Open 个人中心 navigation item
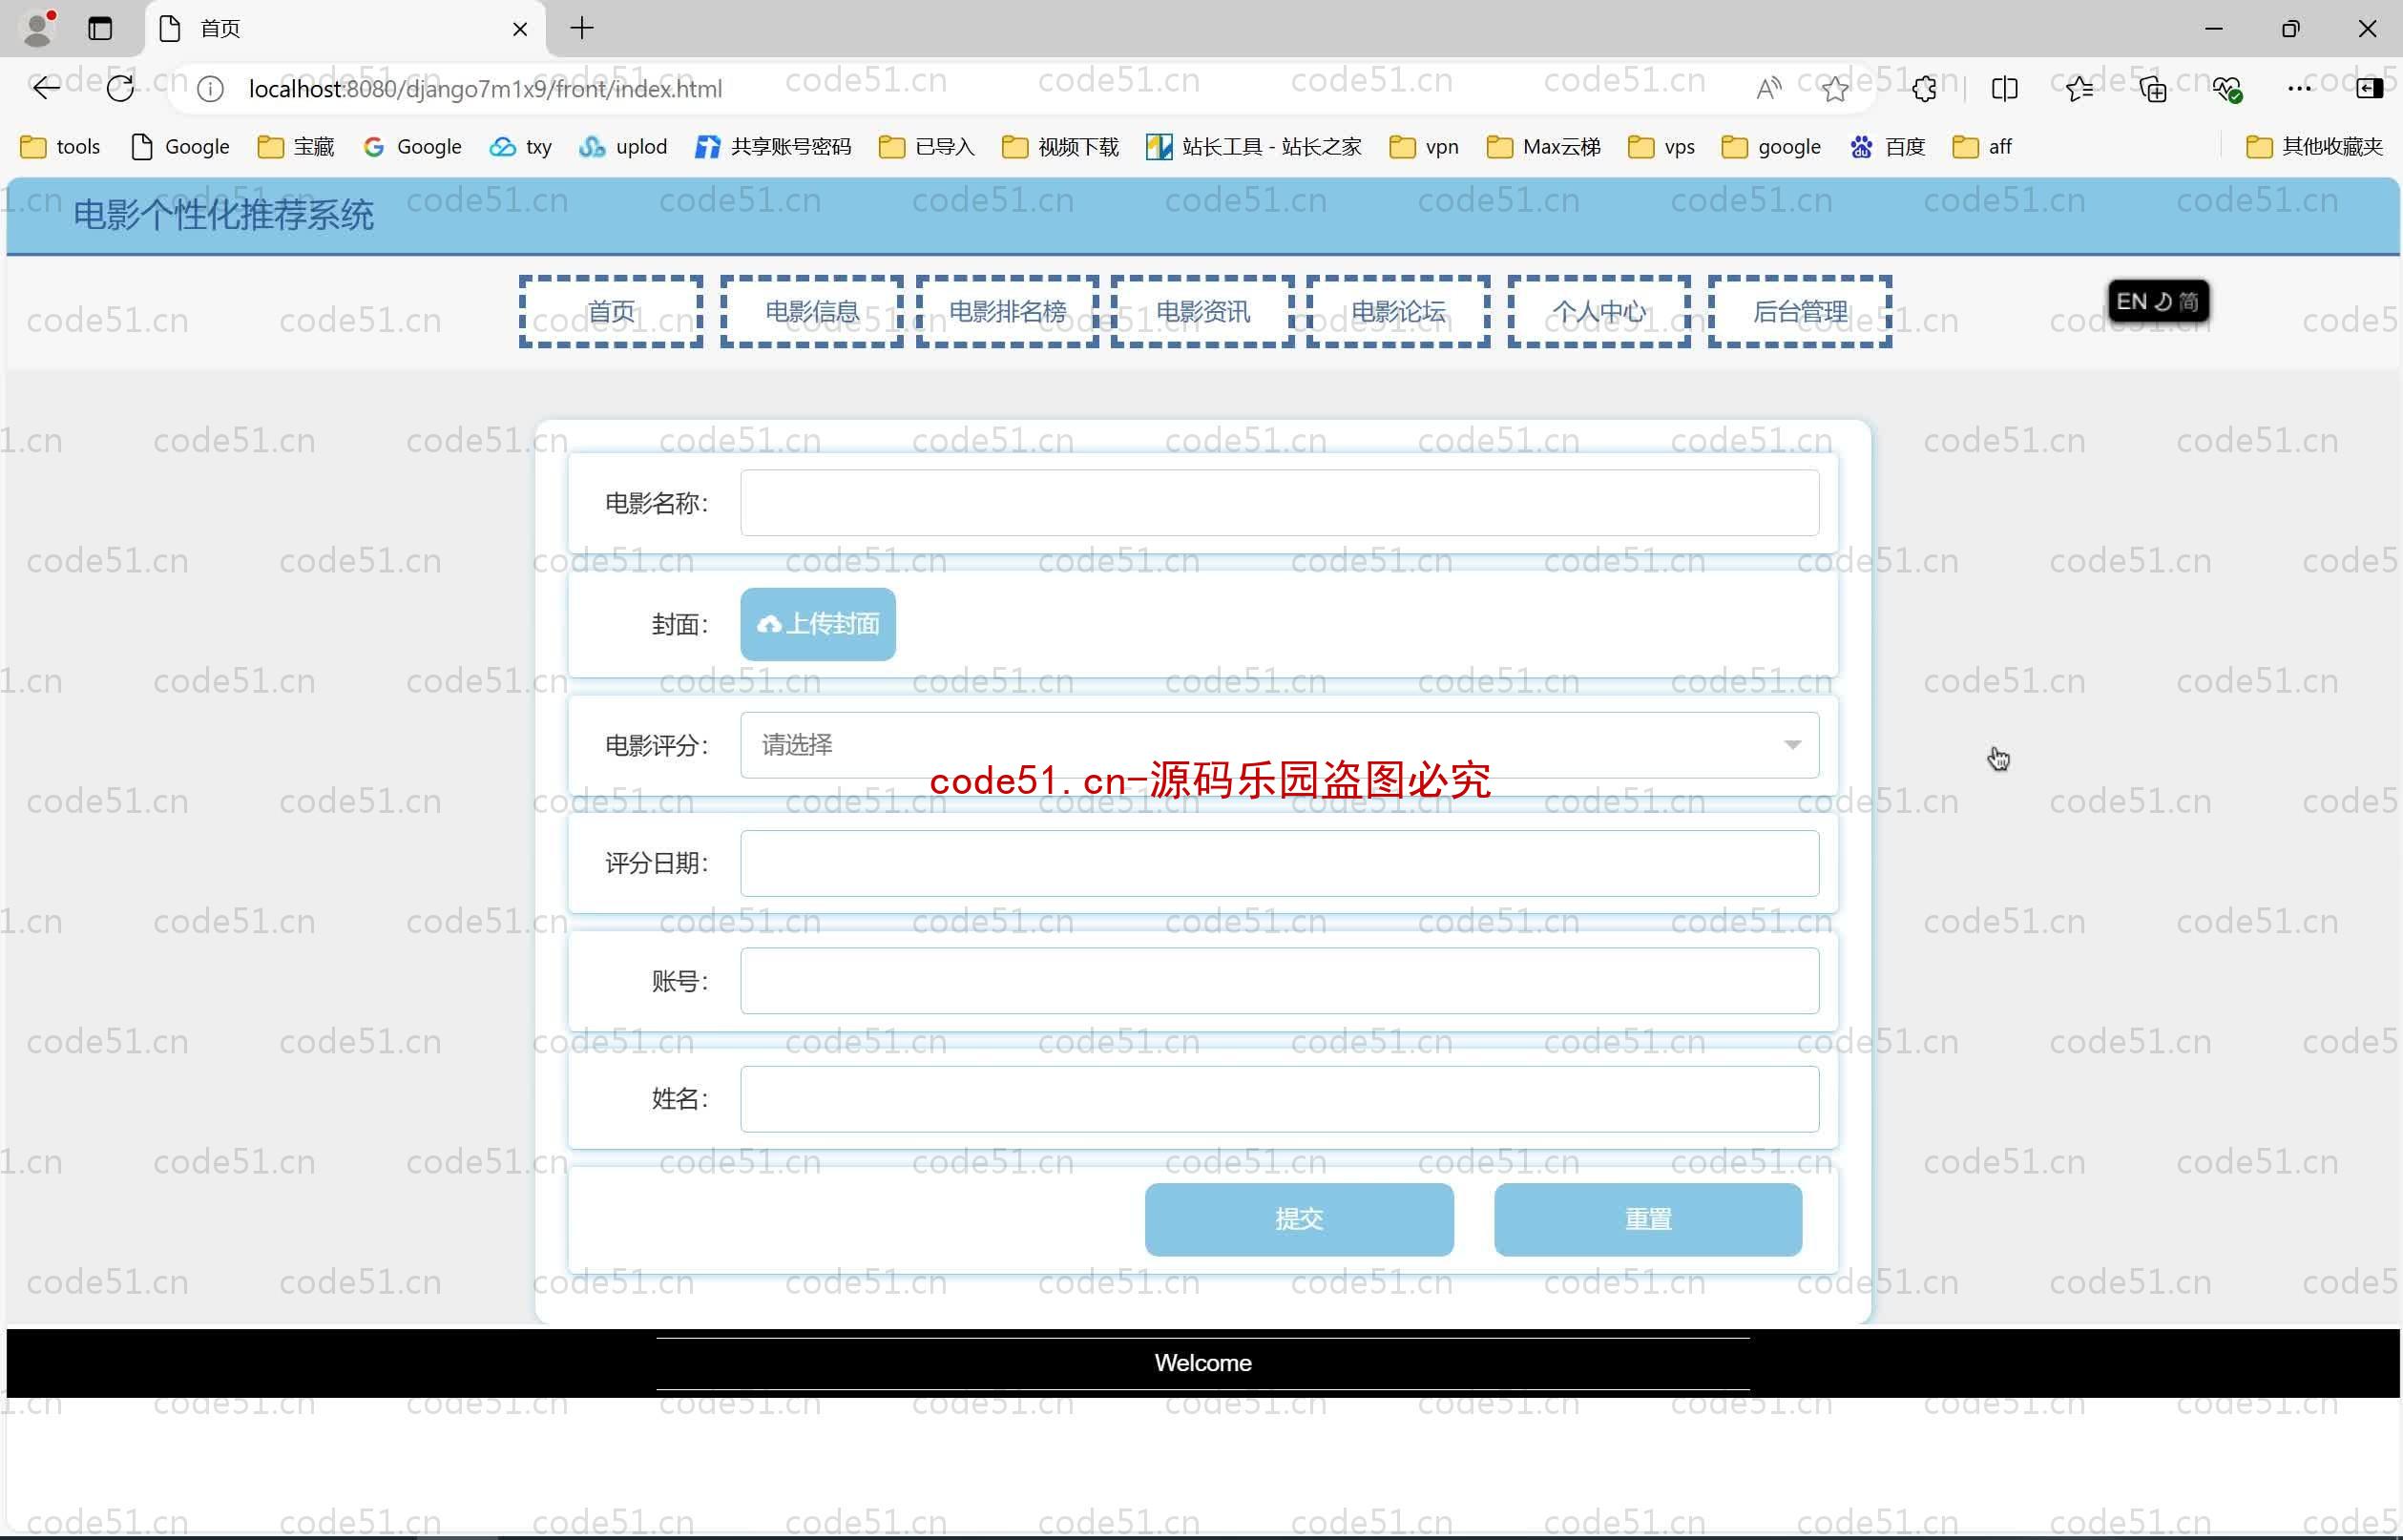The image size is (2403, 1540). [1599, 312]
